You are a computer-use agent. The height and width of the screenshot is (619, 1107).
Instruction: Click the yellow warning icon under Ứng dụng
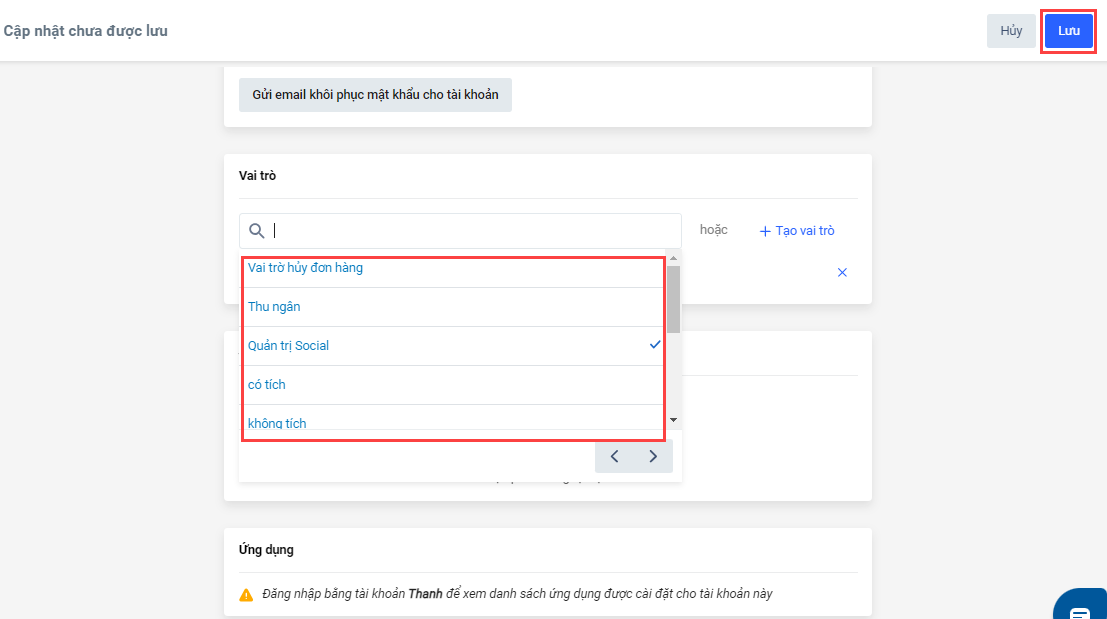[246, 594]
